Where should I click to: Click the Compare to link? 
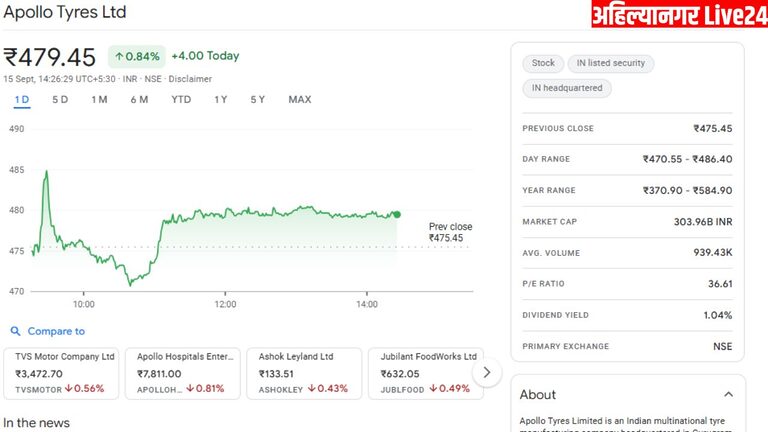[x=56, y=331]
